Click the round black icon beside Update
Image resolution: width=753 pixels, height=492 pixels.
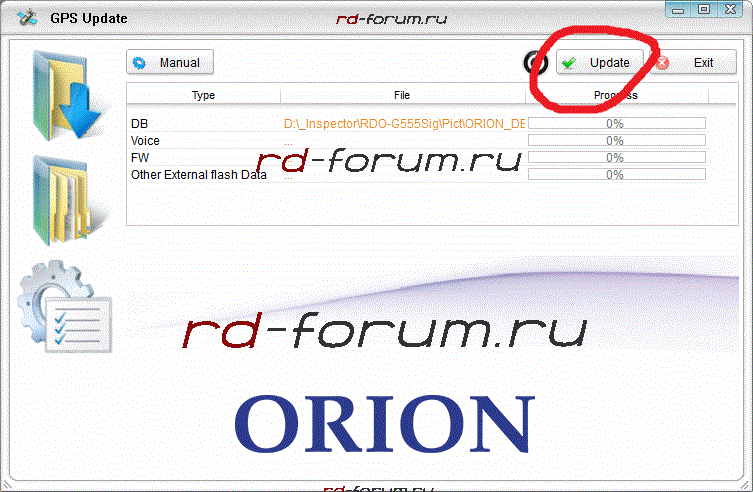pyautogui.click(x=535, y=62)
